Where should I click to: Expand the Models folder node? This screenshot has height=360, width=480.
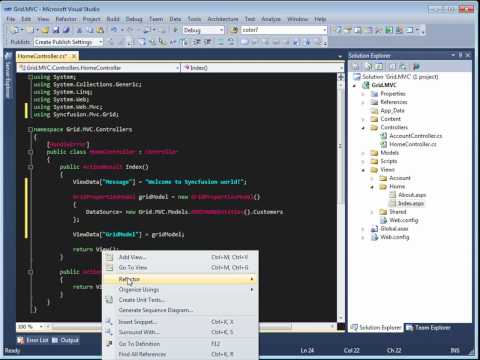pyautogui.click(x=363, y=153)
